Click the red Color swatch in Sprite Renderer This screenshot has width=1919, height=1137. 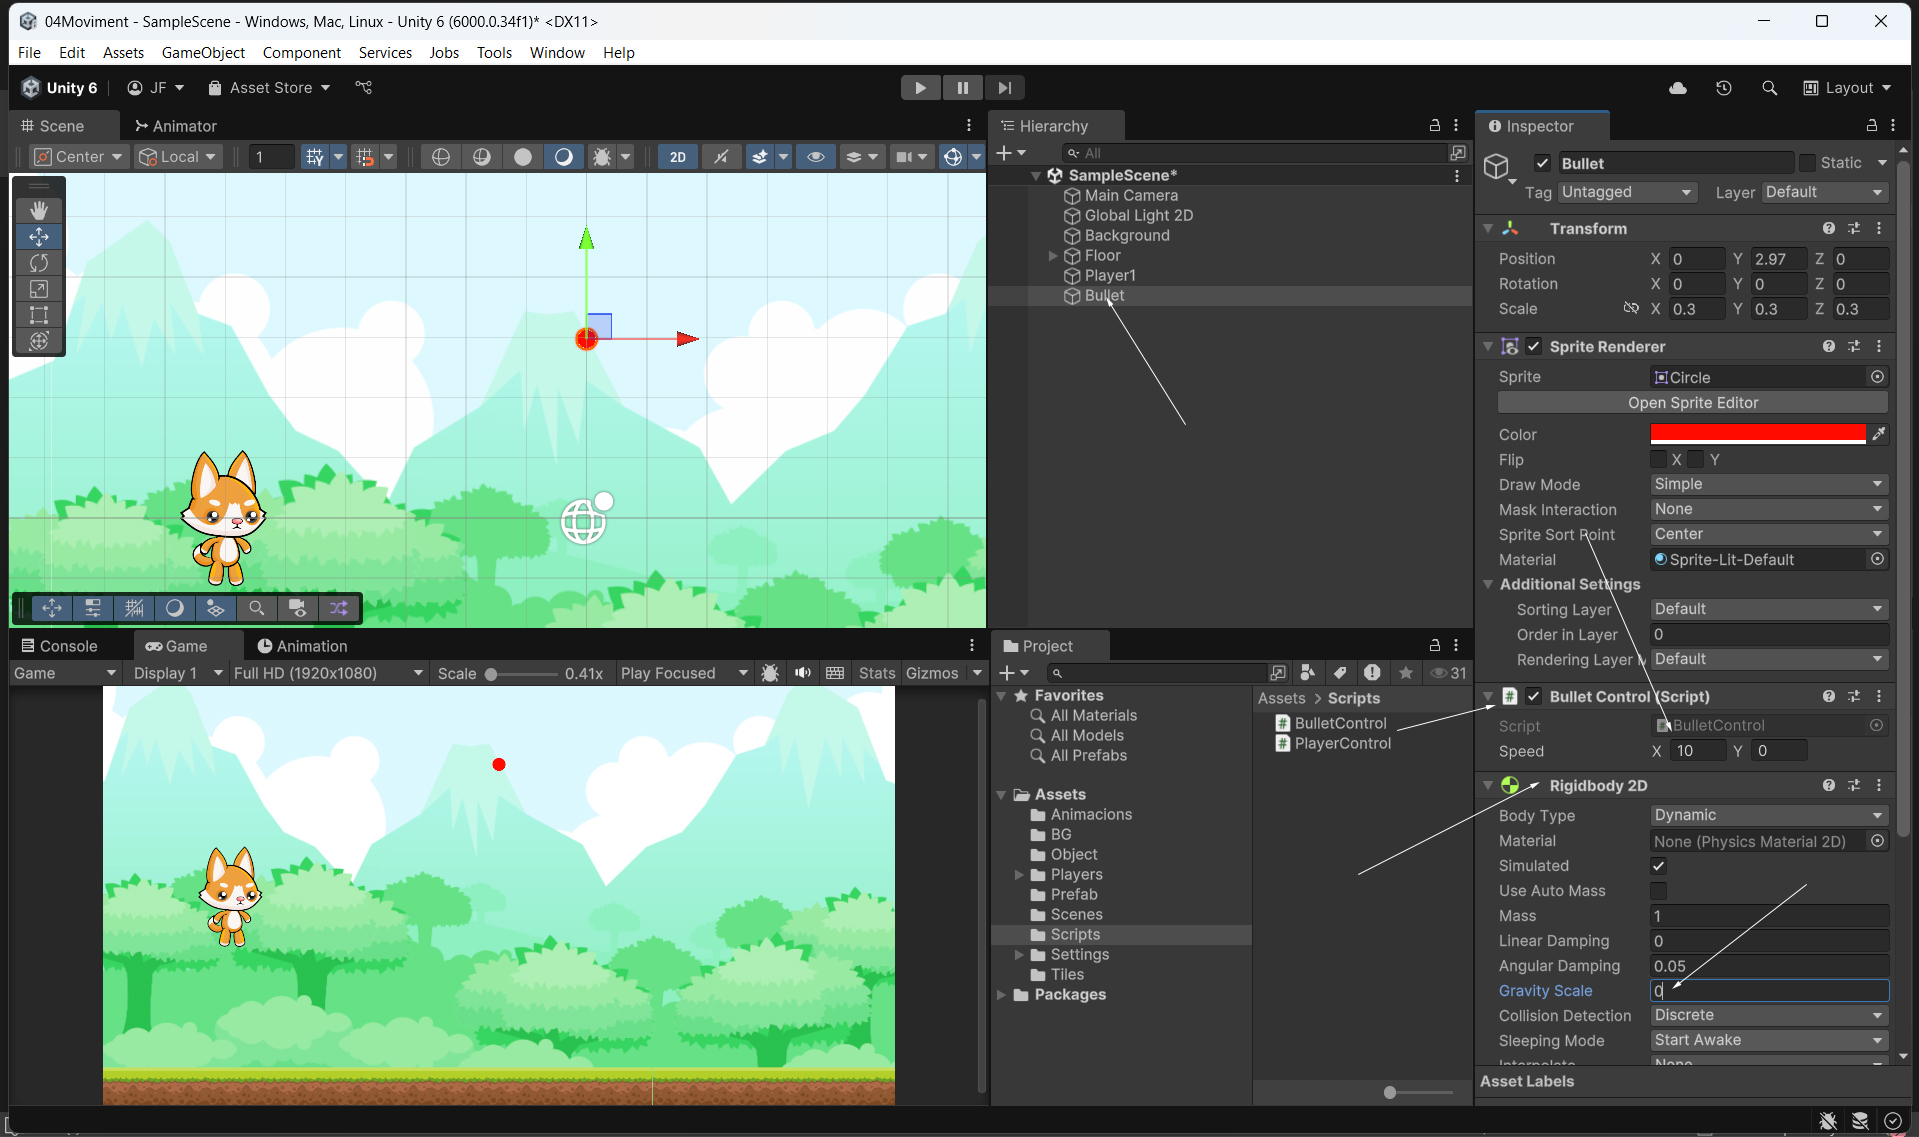1757,434
